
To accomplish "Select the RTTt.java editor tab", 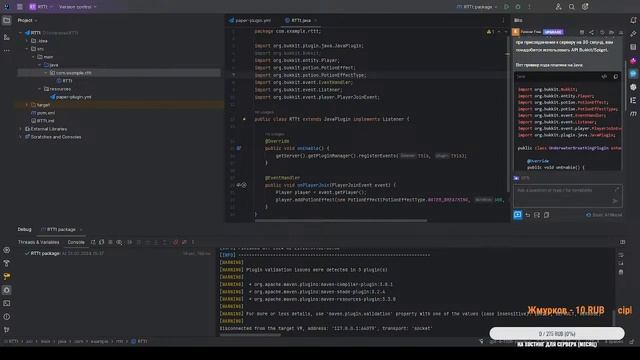I will [x=301, y=20].
